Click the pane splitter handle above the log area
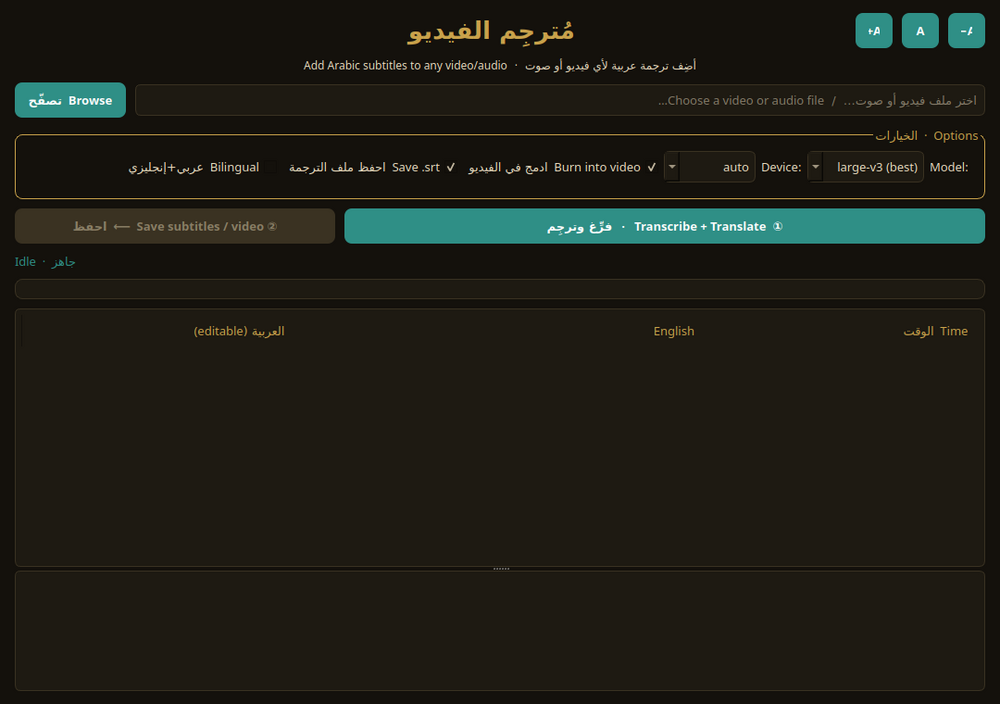The image size is (1000, 704). coord(501,568)
